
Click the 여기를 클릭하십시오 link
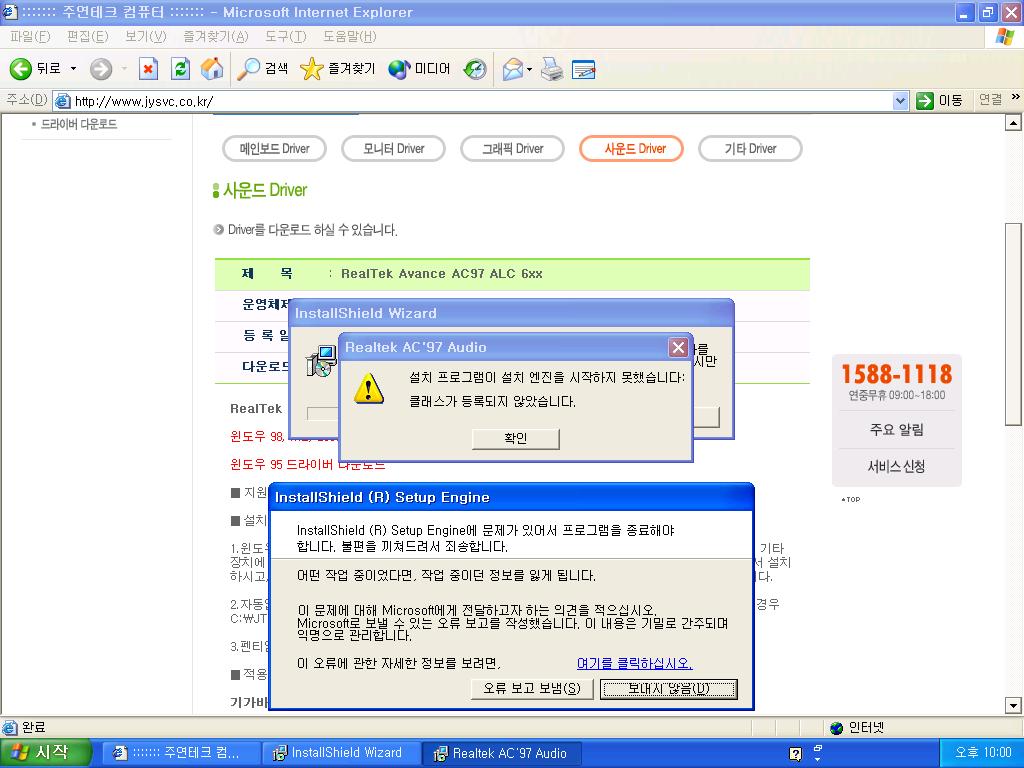634,664
